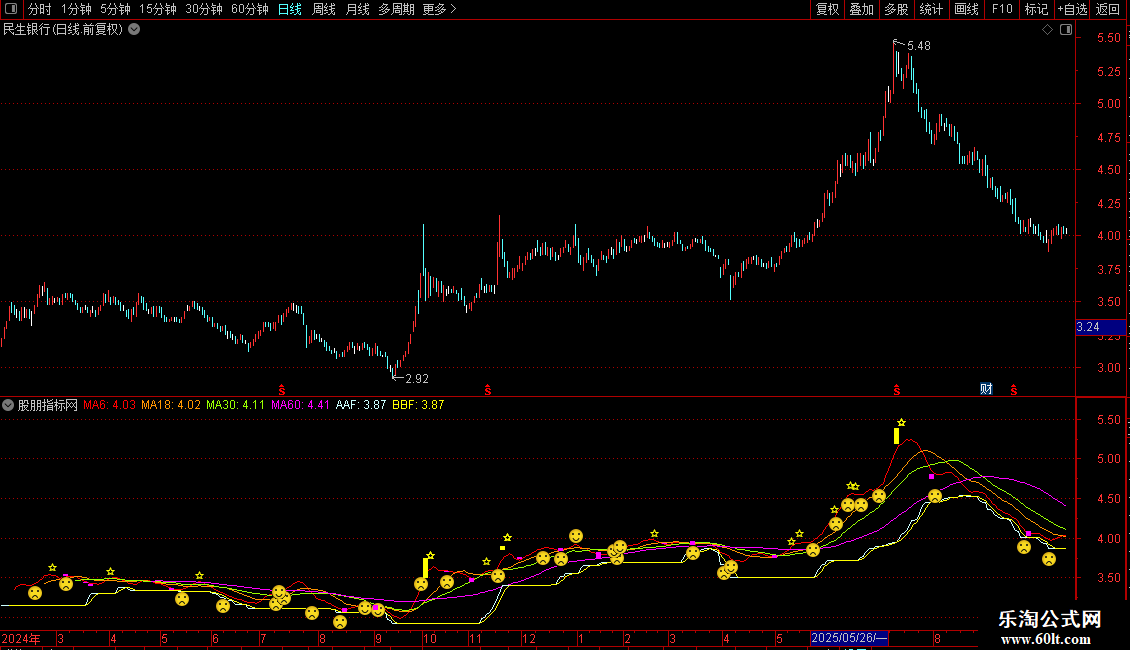The height and width of the screenshot is (650, 1130).
Task: Select the 30分钟 period
Action: pos(204,9)
